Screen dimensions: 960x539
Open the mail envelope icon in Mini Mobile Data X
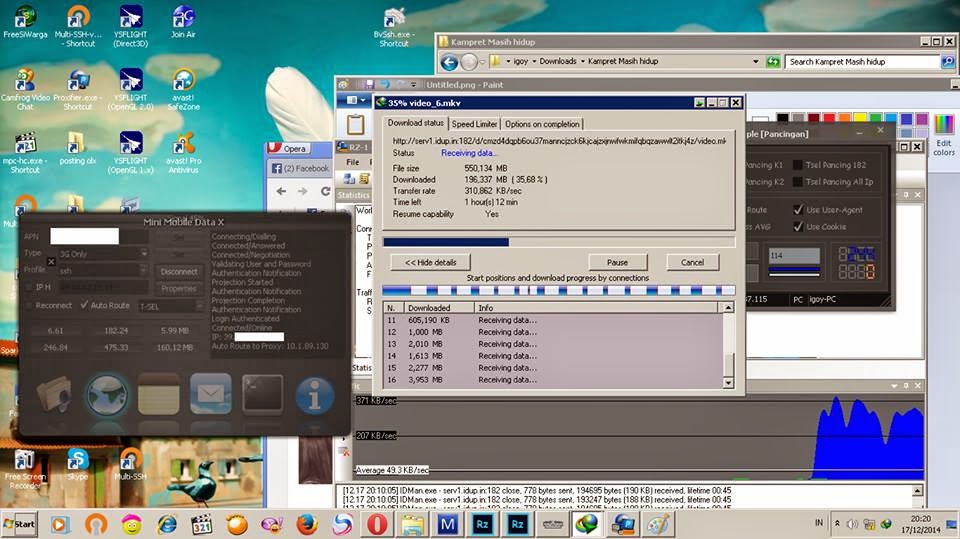(211, 394)
